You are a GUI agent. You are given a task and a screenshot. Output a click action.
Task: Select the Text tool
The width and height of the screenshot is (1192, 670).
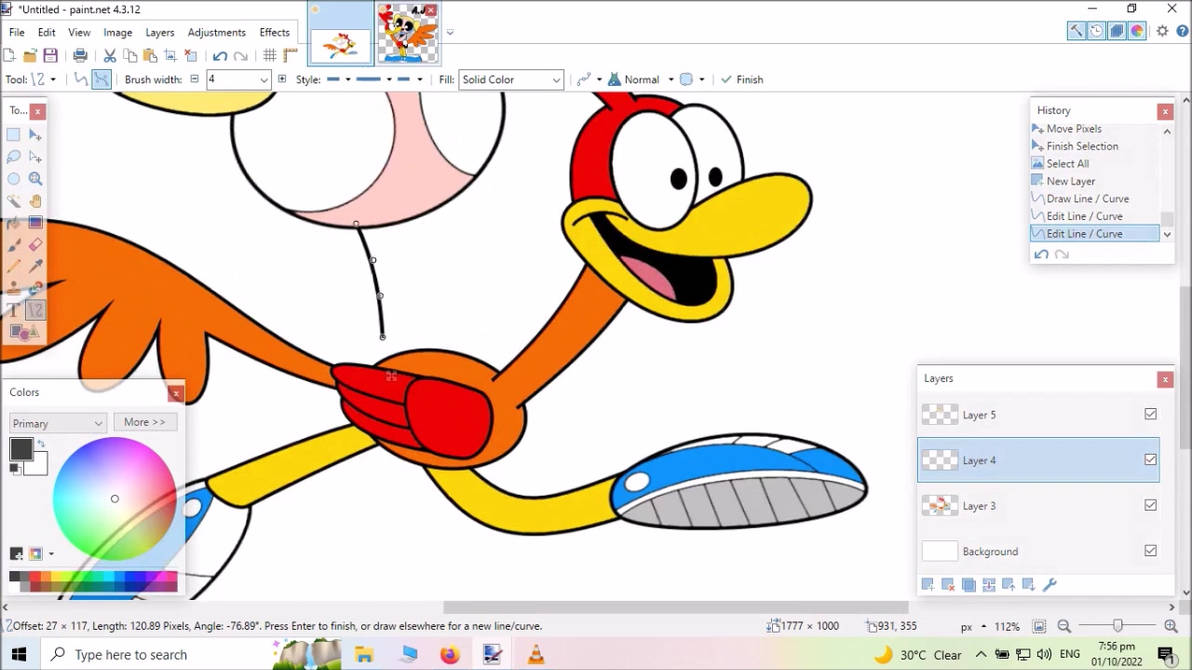tap(14, 310)
